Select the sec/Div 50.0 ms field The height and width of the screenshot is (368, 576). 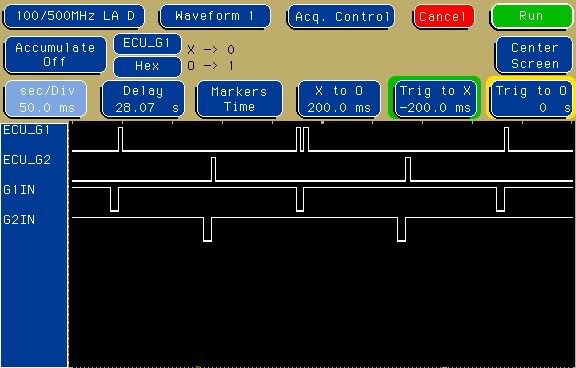point(46,99)
